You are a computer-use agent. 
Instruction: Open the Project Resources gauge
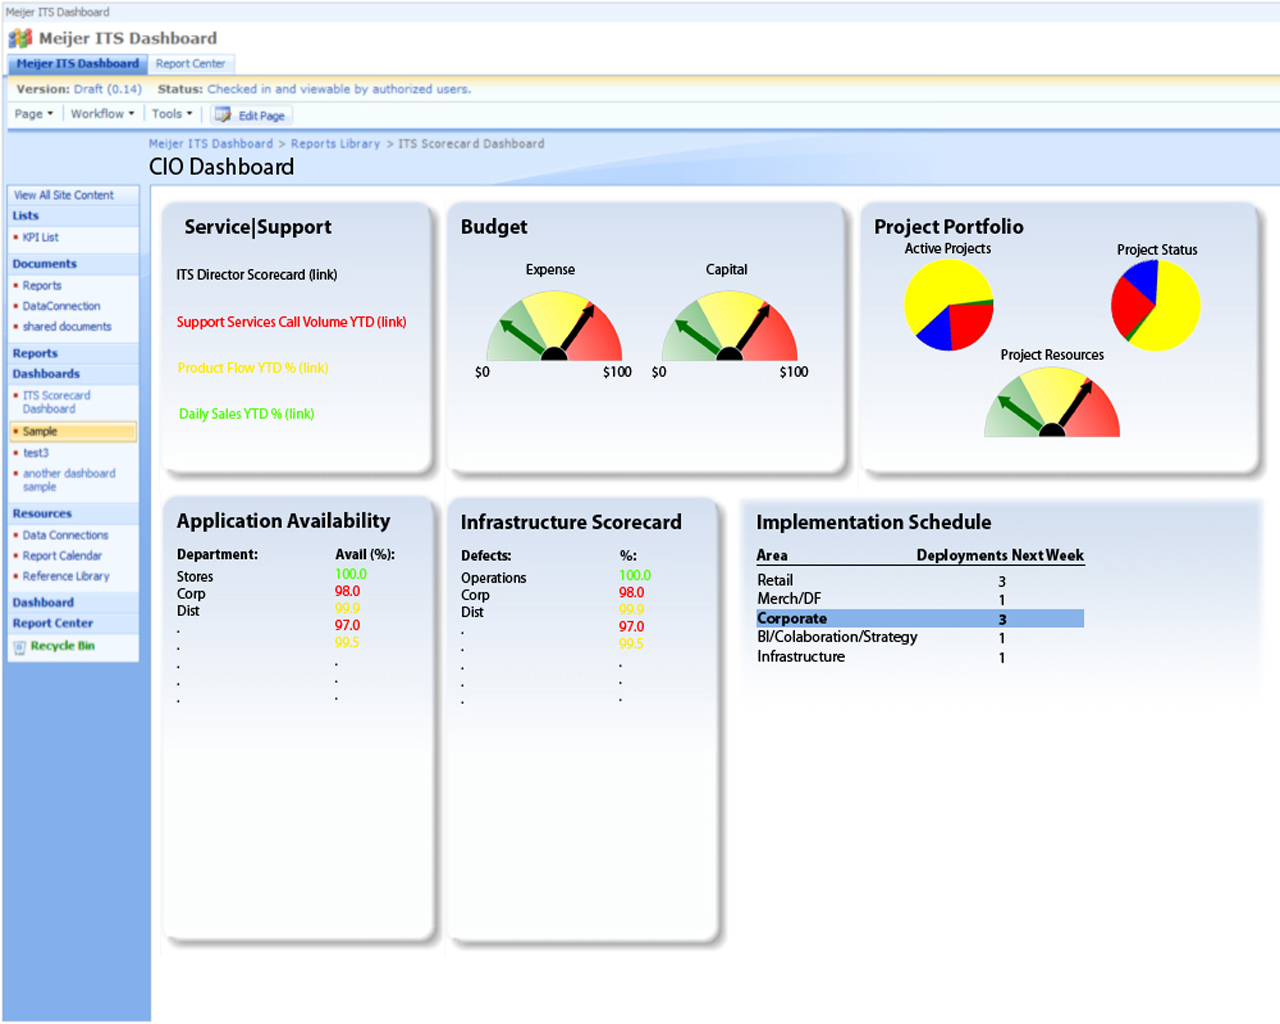(x=1052, y=402)
